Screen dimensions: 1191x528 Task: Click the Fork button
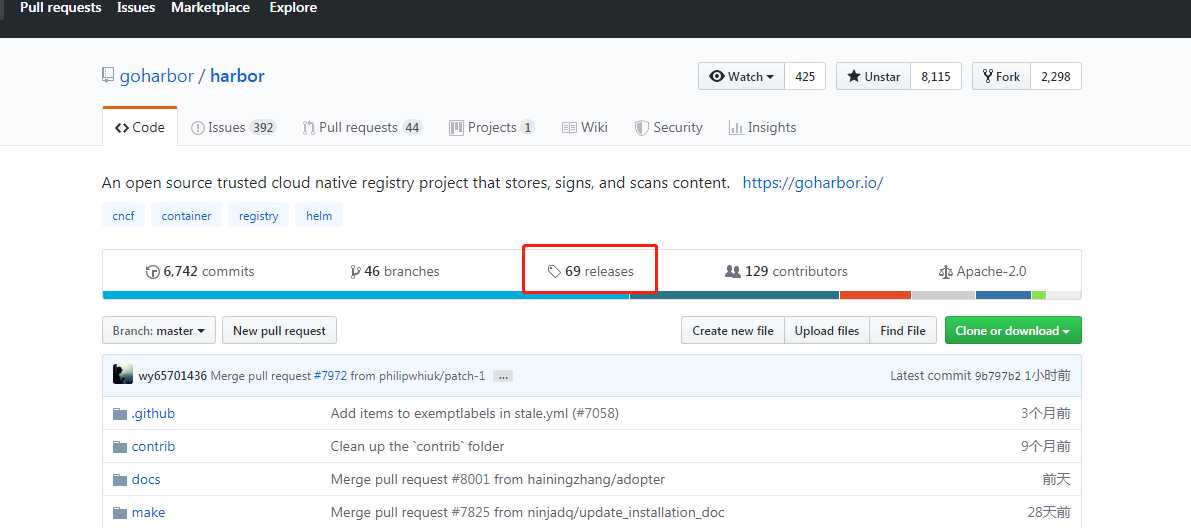tap(1002, 76)
